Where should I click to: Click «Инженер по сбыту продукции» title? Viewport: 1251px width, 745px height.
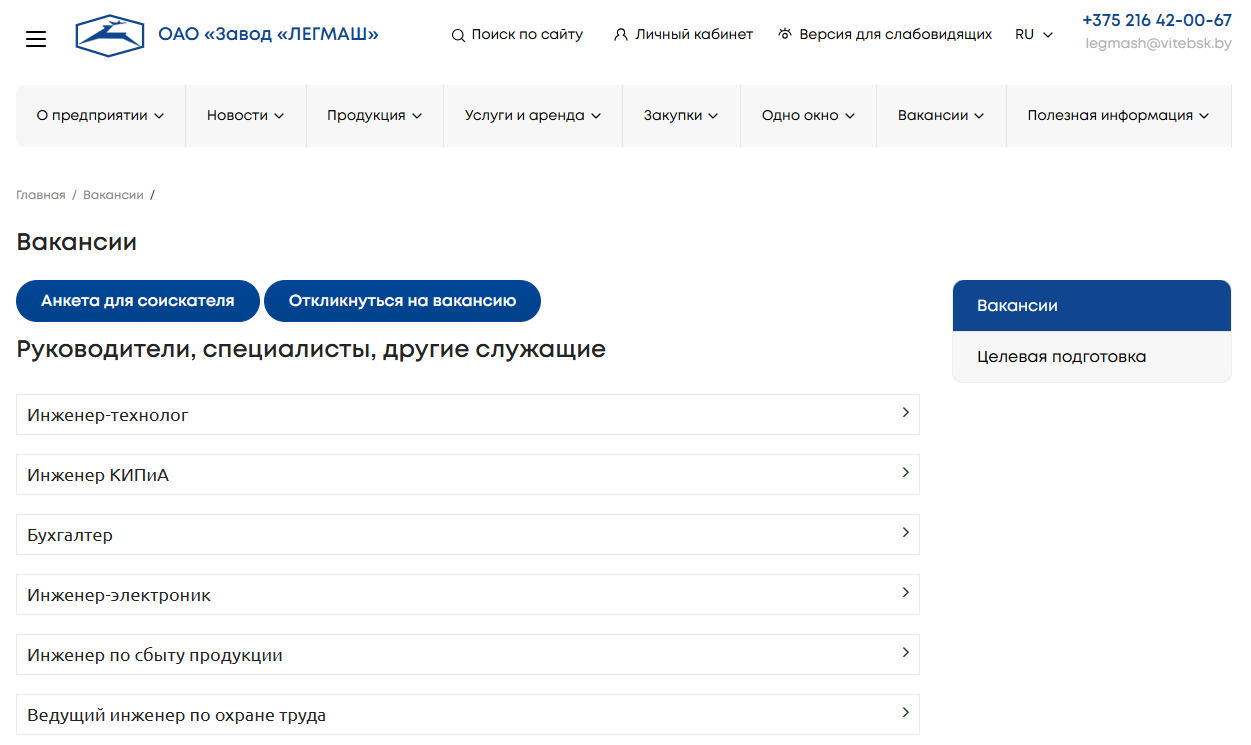[x=155, y=656]
